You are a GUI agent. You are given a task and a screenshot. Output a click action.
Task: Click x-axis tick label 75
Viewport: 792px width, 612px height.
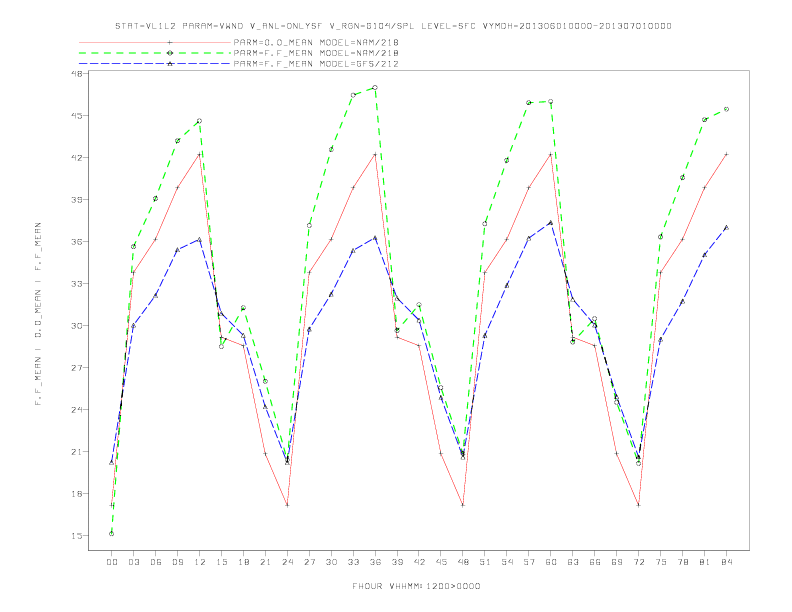pos(661,562)
